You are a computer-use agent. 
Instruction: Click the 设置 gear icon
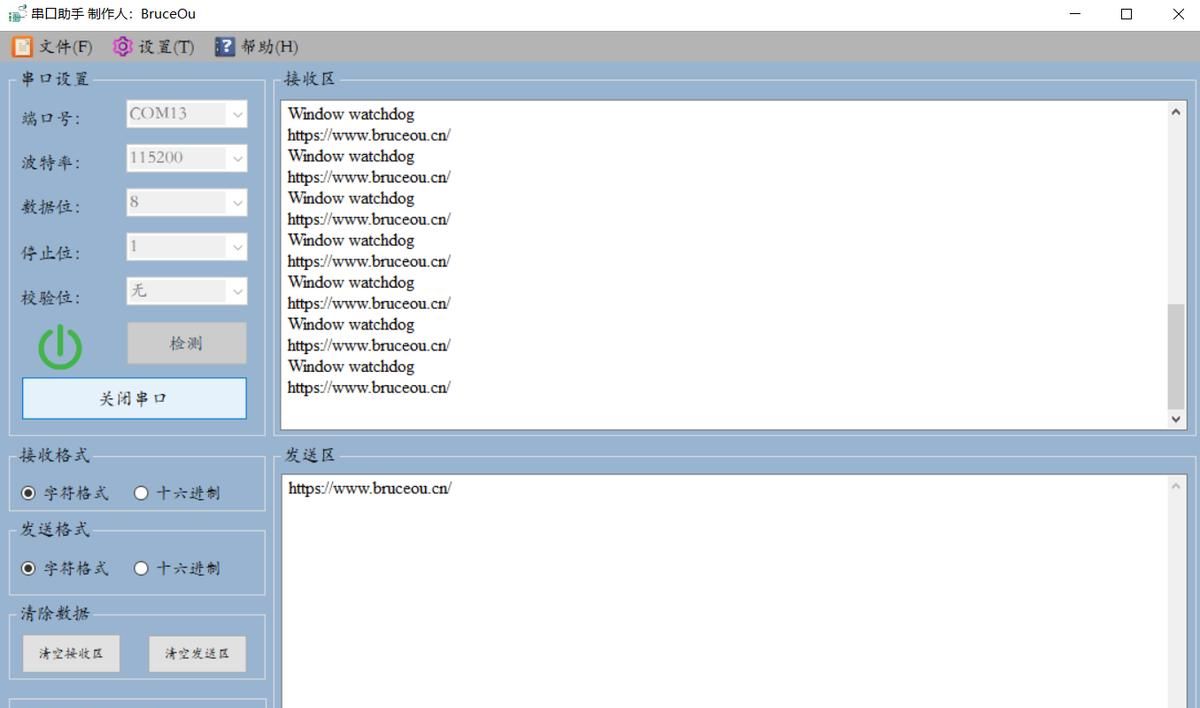(122, 47)
